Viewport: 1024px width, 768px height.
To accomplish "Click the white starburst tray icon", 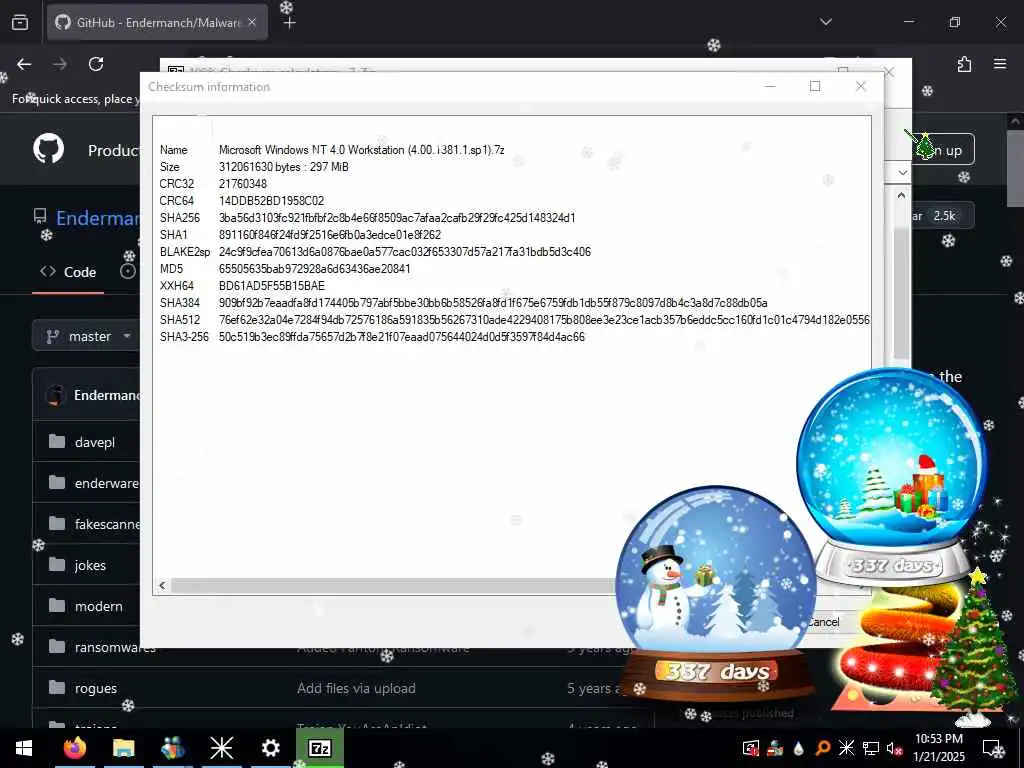I will tap(846, 748).
